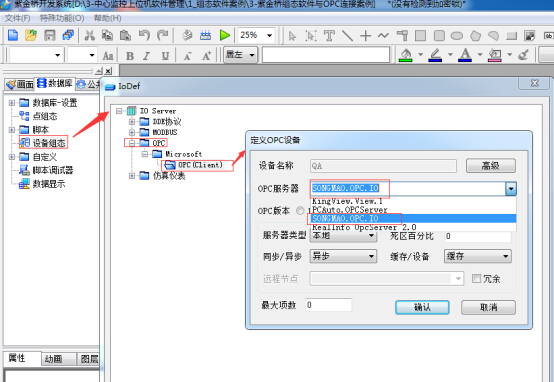Expand the MODBUS tree node
This screenshot has height=382, width=554.
coord(132,132)
